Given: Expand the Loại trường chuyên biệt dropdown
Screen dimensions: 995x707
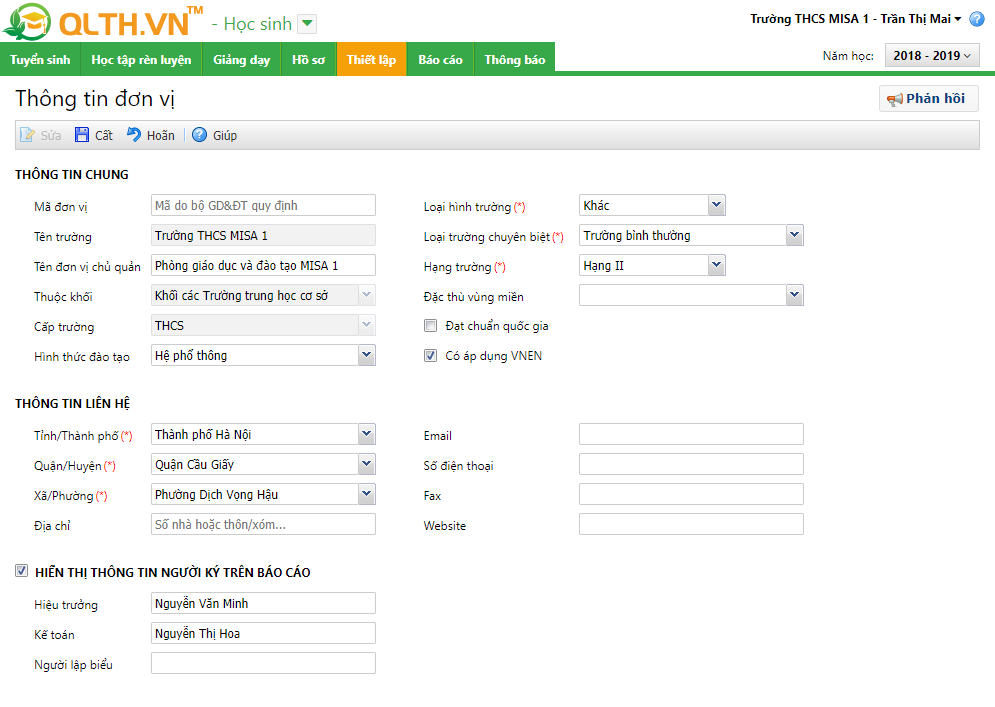Looking at the screenshot, I should coord(794,235).
